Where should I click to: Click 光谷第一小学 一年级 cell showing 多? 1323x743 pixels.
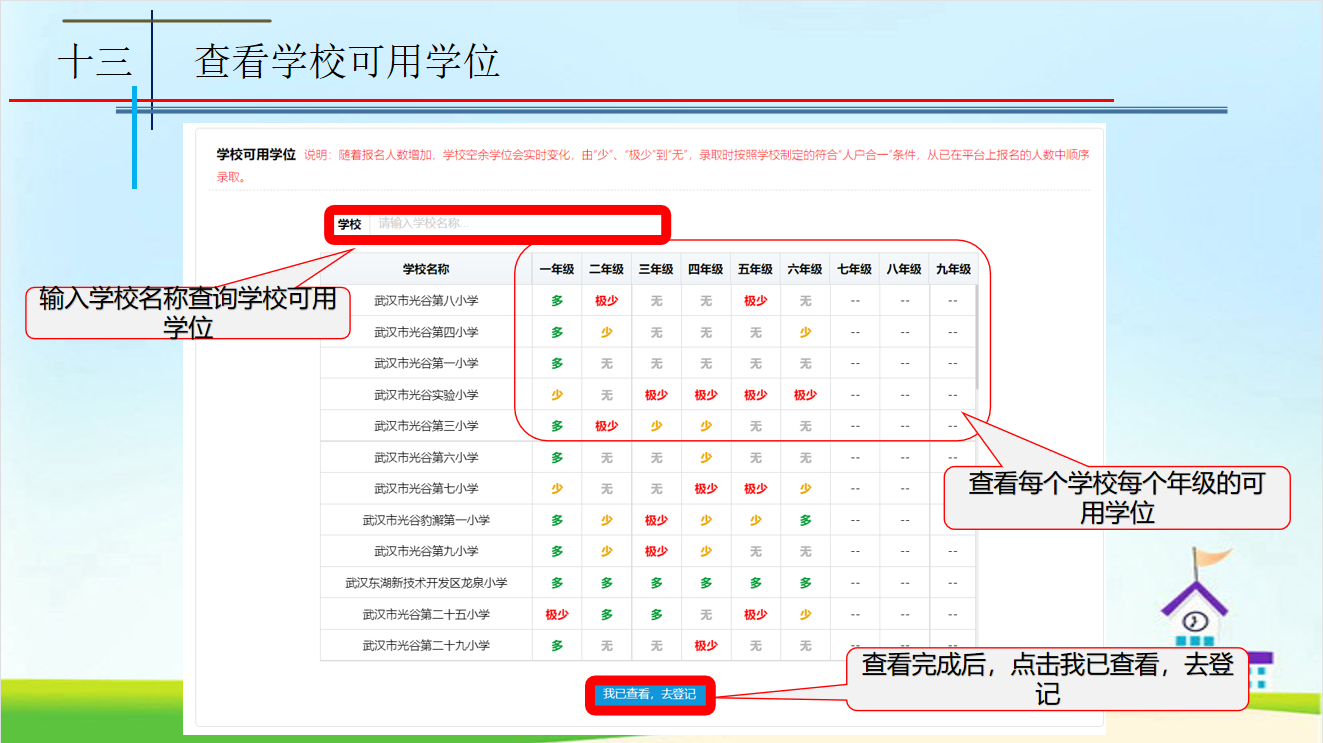tap(557, 363)
